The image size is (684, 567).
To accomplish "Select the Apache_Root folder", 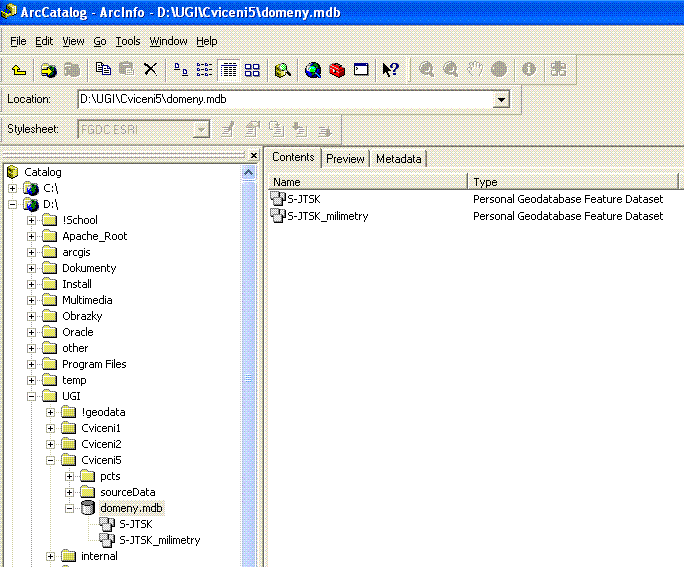I will (x=95, y=236).
